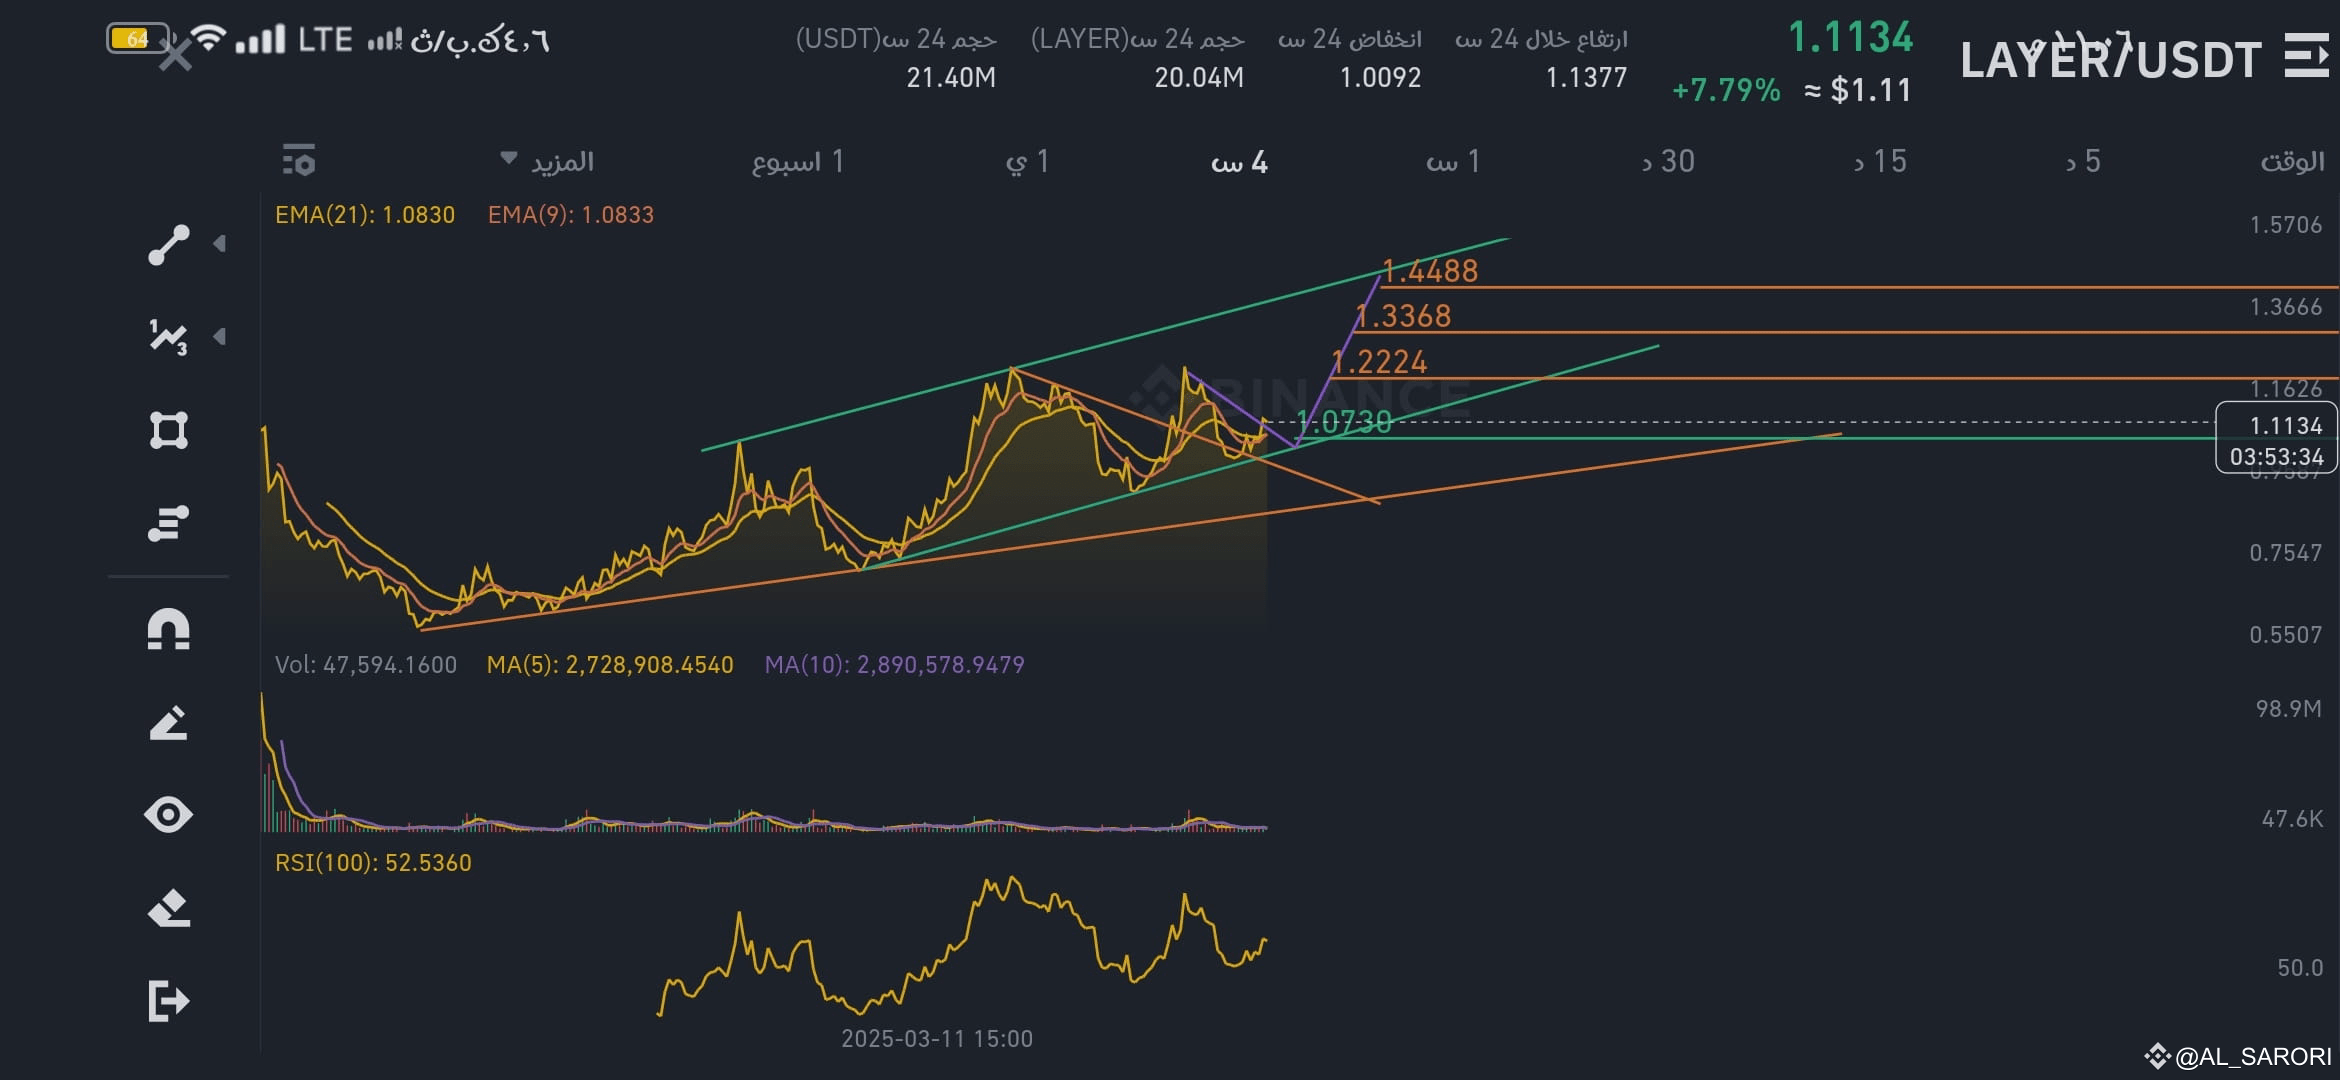Exit drawing mode with the exit icon

168,1001
